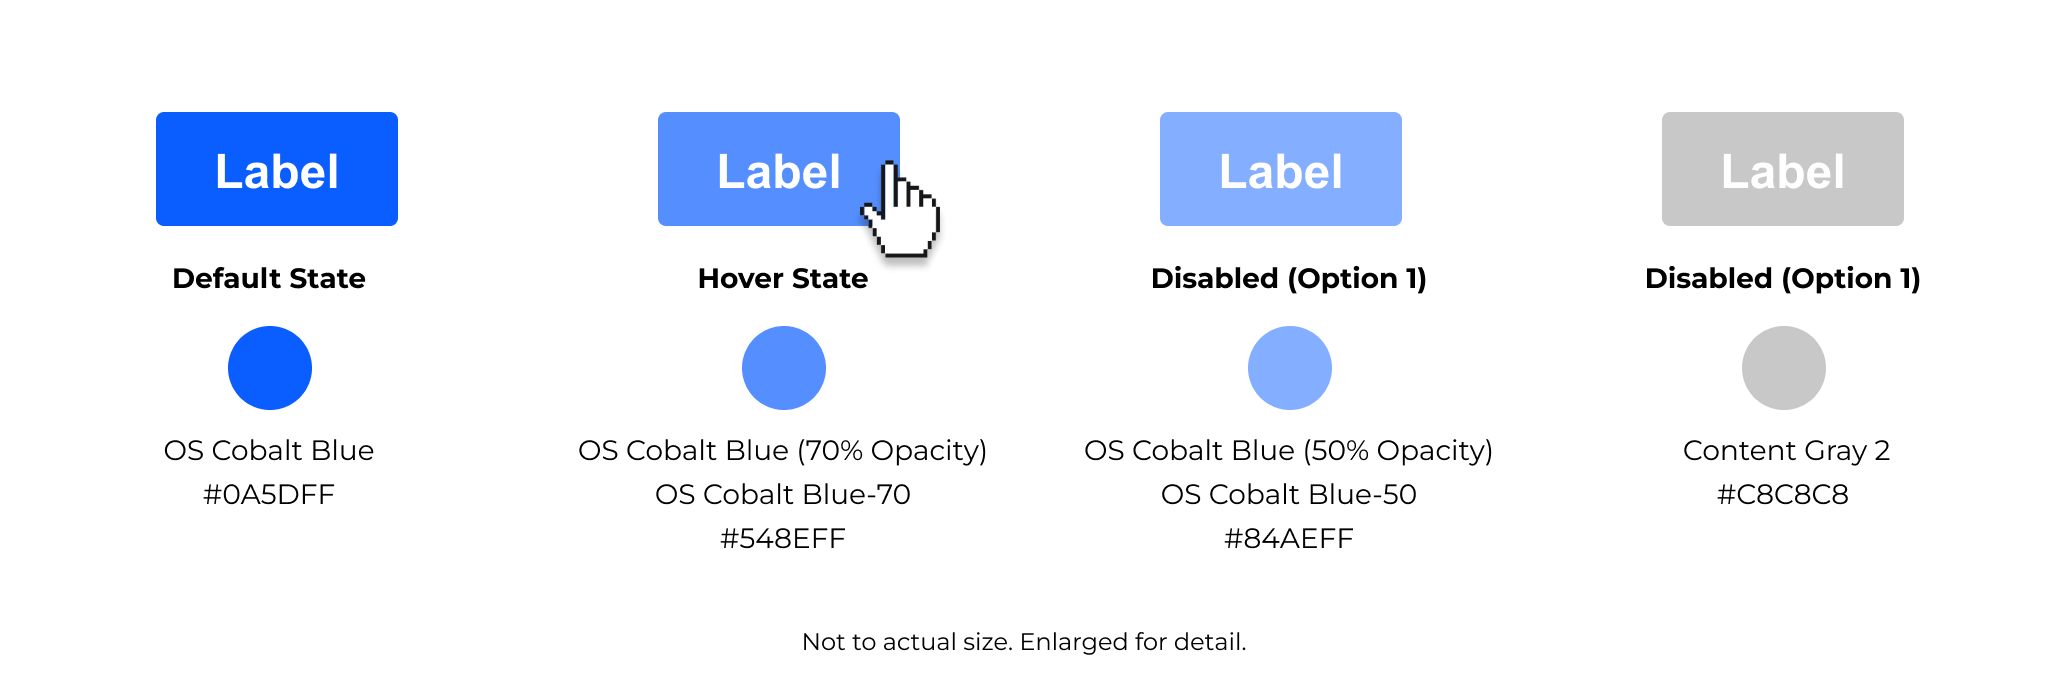This screenshot has width=2048, height=690.
Task: Select the Content Gray 2 color circle
Action: tap(1784, 368)
